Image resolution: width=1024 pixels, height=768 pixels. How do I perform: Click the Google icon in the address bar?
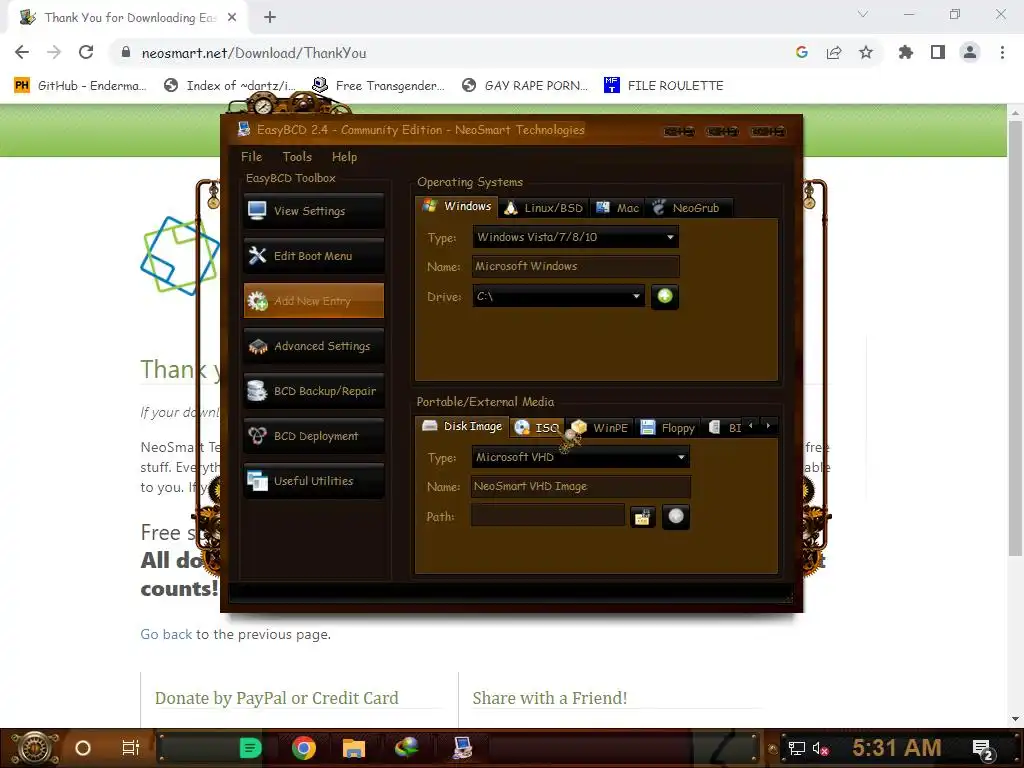tap(802, 52)
